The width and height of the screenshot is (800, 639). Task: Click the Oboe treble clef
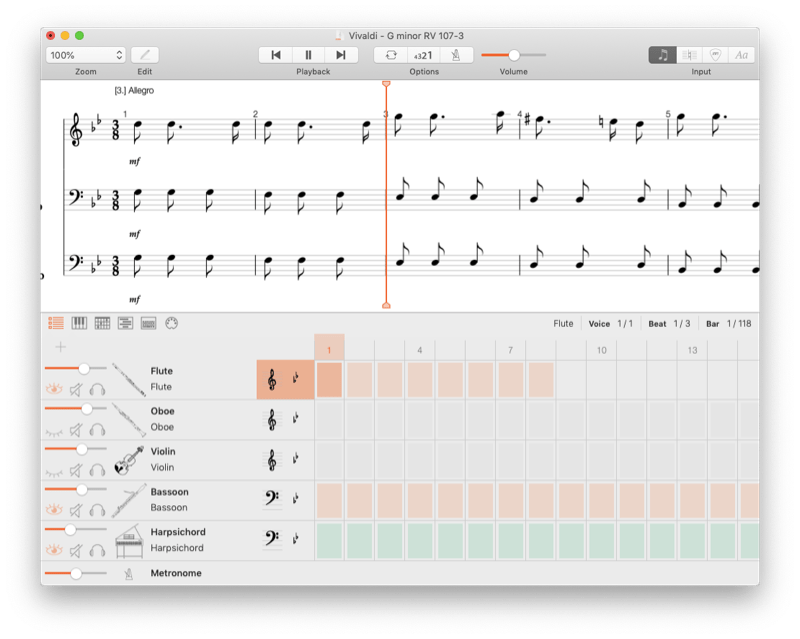pos(272,420)
